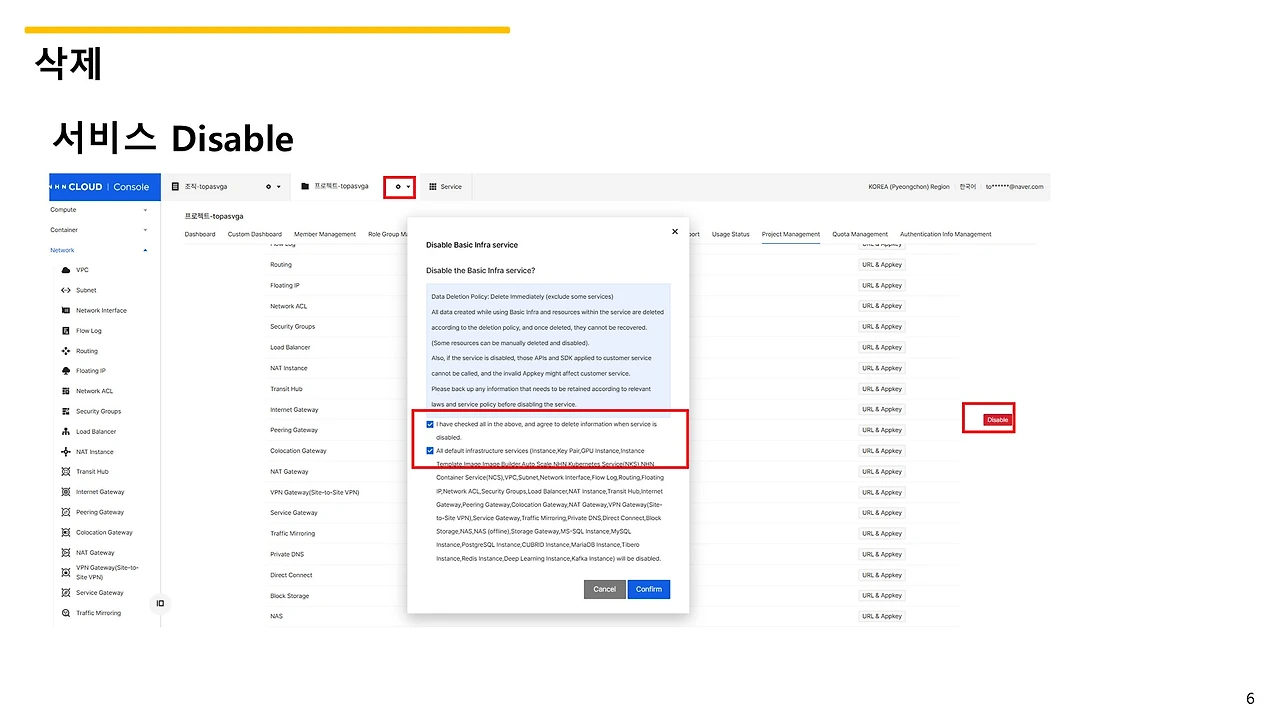The image size is (1280, 720).
Task: Click the Block Storage row in the service list
Action: coord(290,596)
